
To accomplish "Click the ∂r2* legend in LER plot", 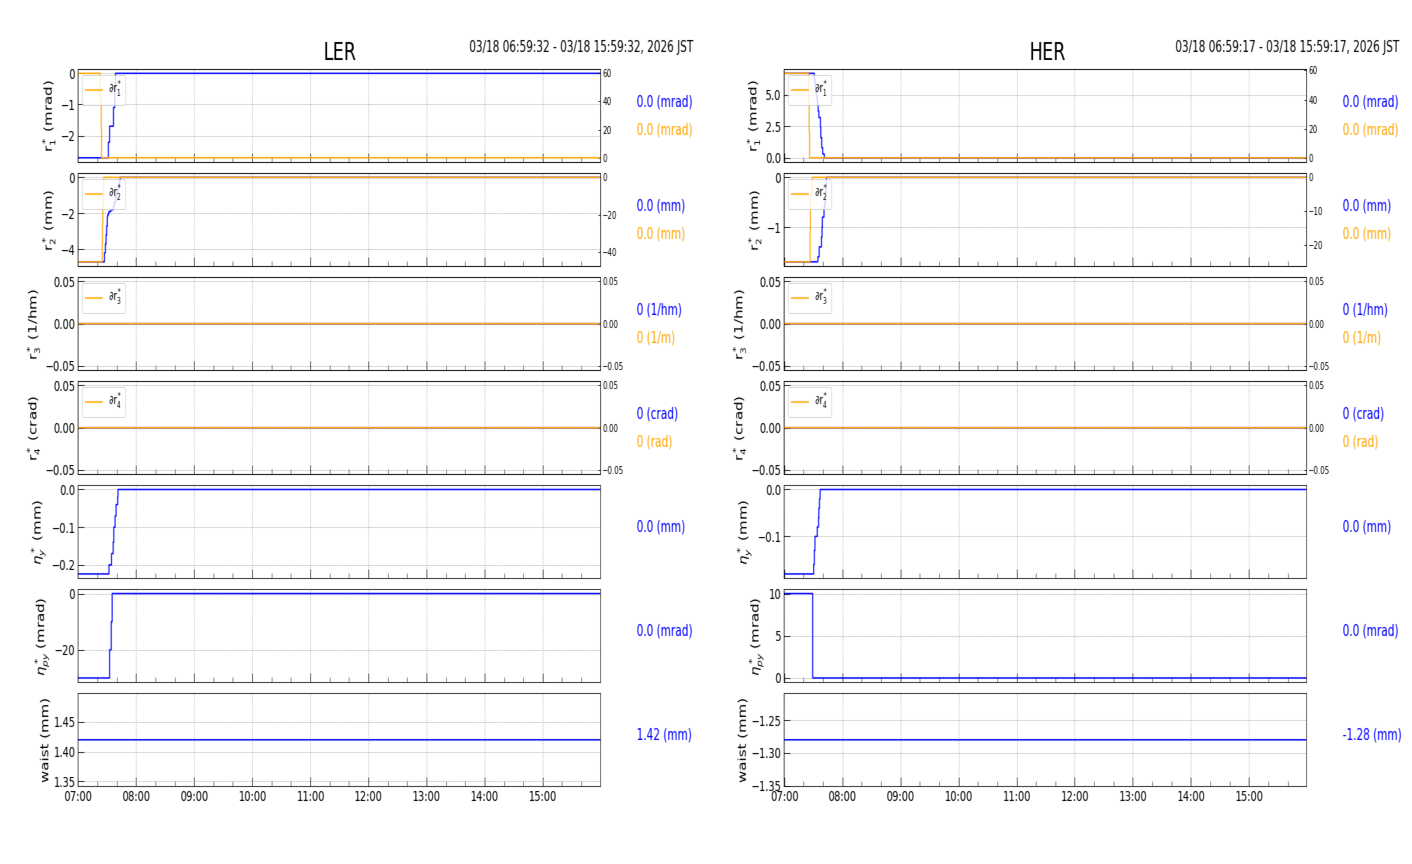I will tap(104, 194).
